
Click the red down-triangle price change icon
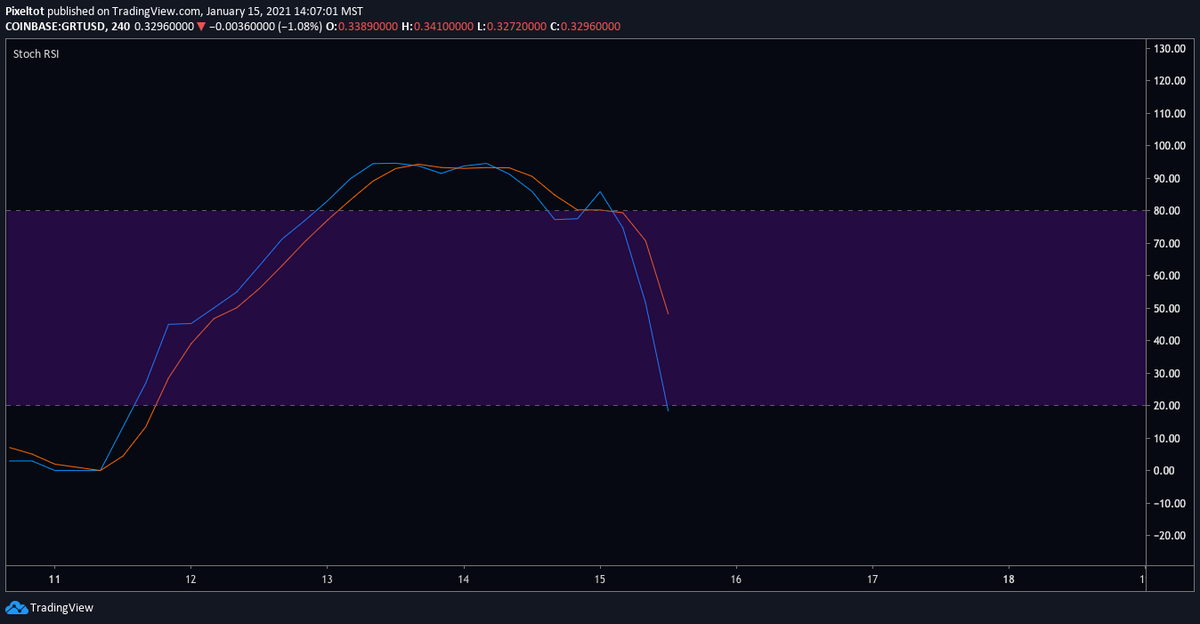pos(201,25)
